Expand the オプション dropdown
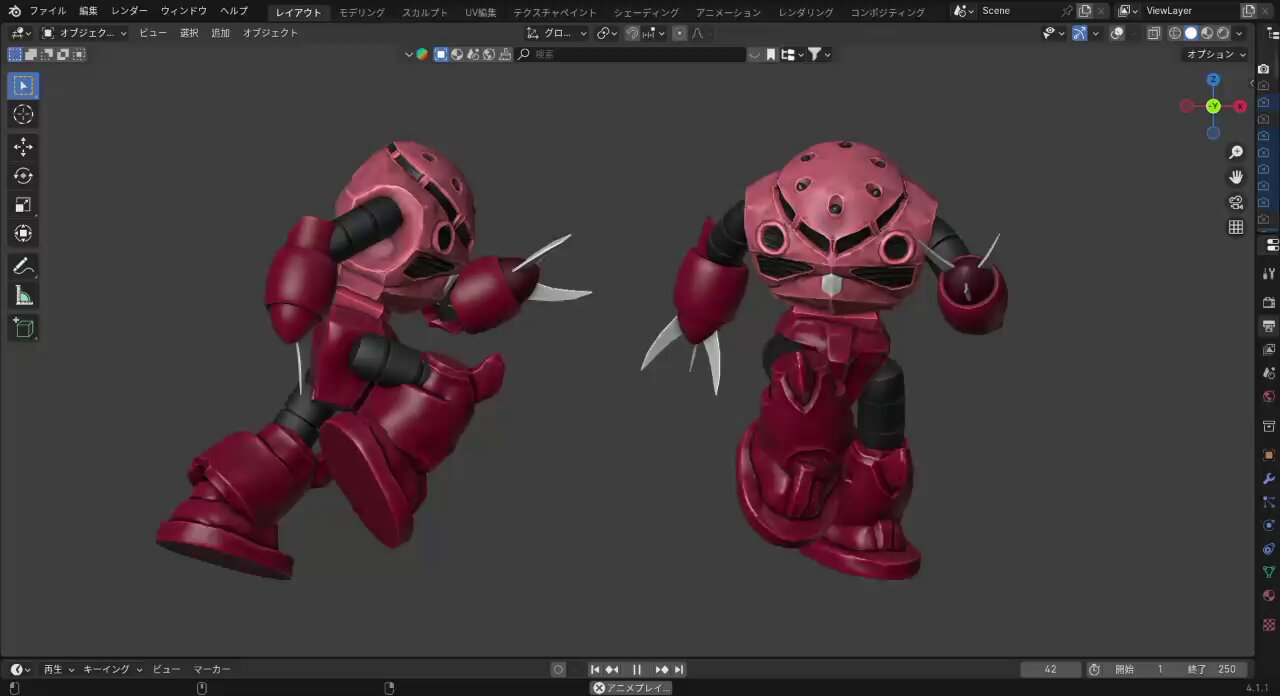Image resolution: width=1280 pixels, height=696 pixels. point(1216,54)
